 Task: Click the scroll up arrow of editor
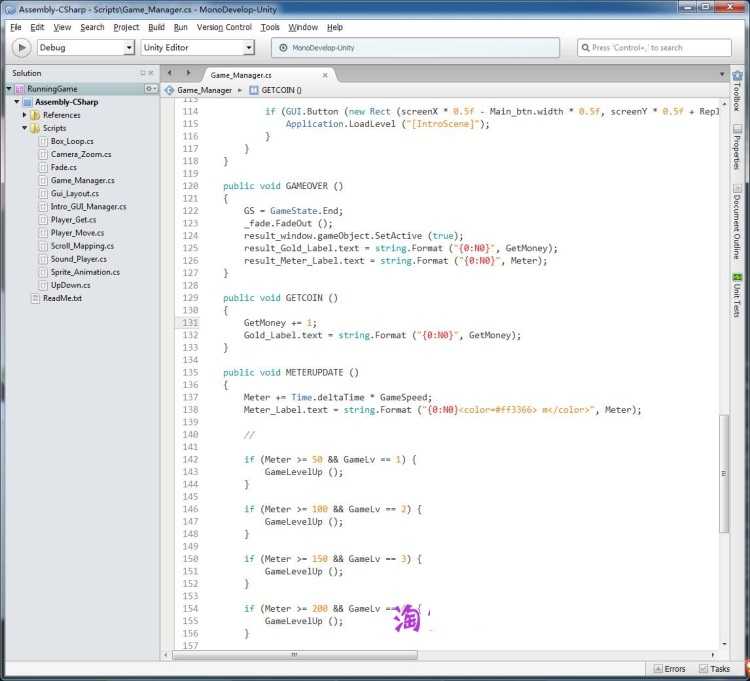click(724, 103)
